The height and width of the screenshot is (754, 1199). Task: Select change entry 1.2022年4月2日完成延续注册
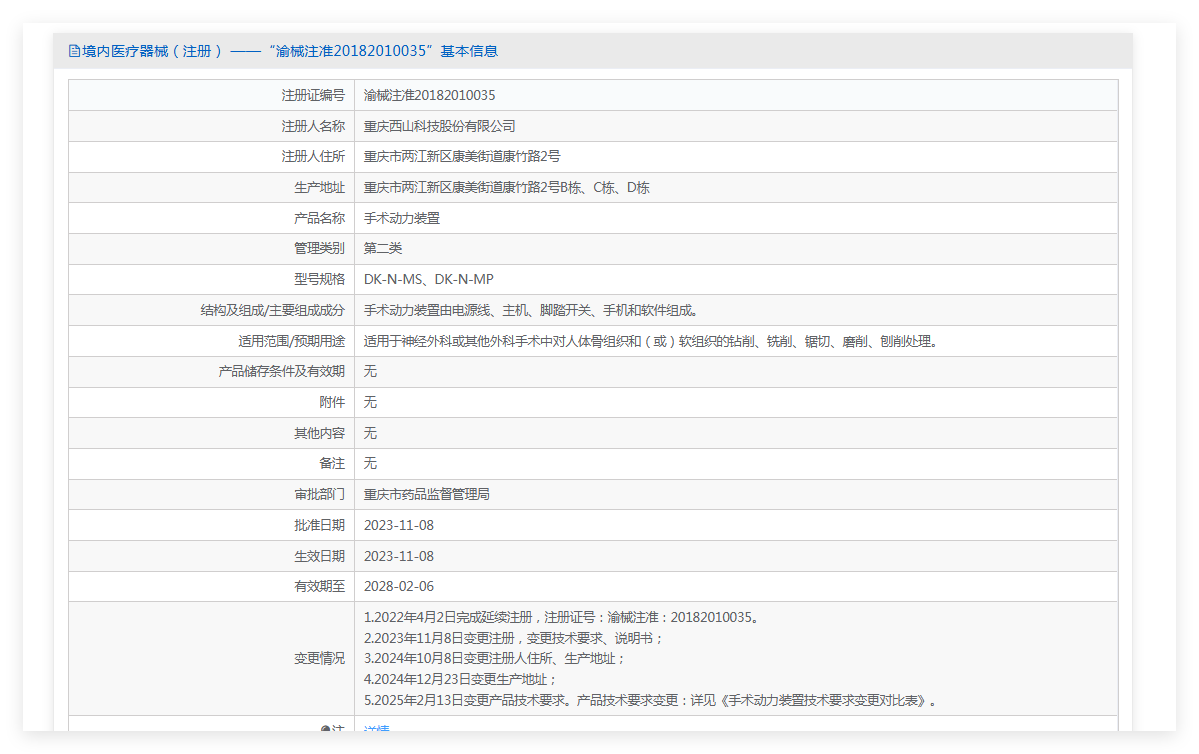pos(564,617)
